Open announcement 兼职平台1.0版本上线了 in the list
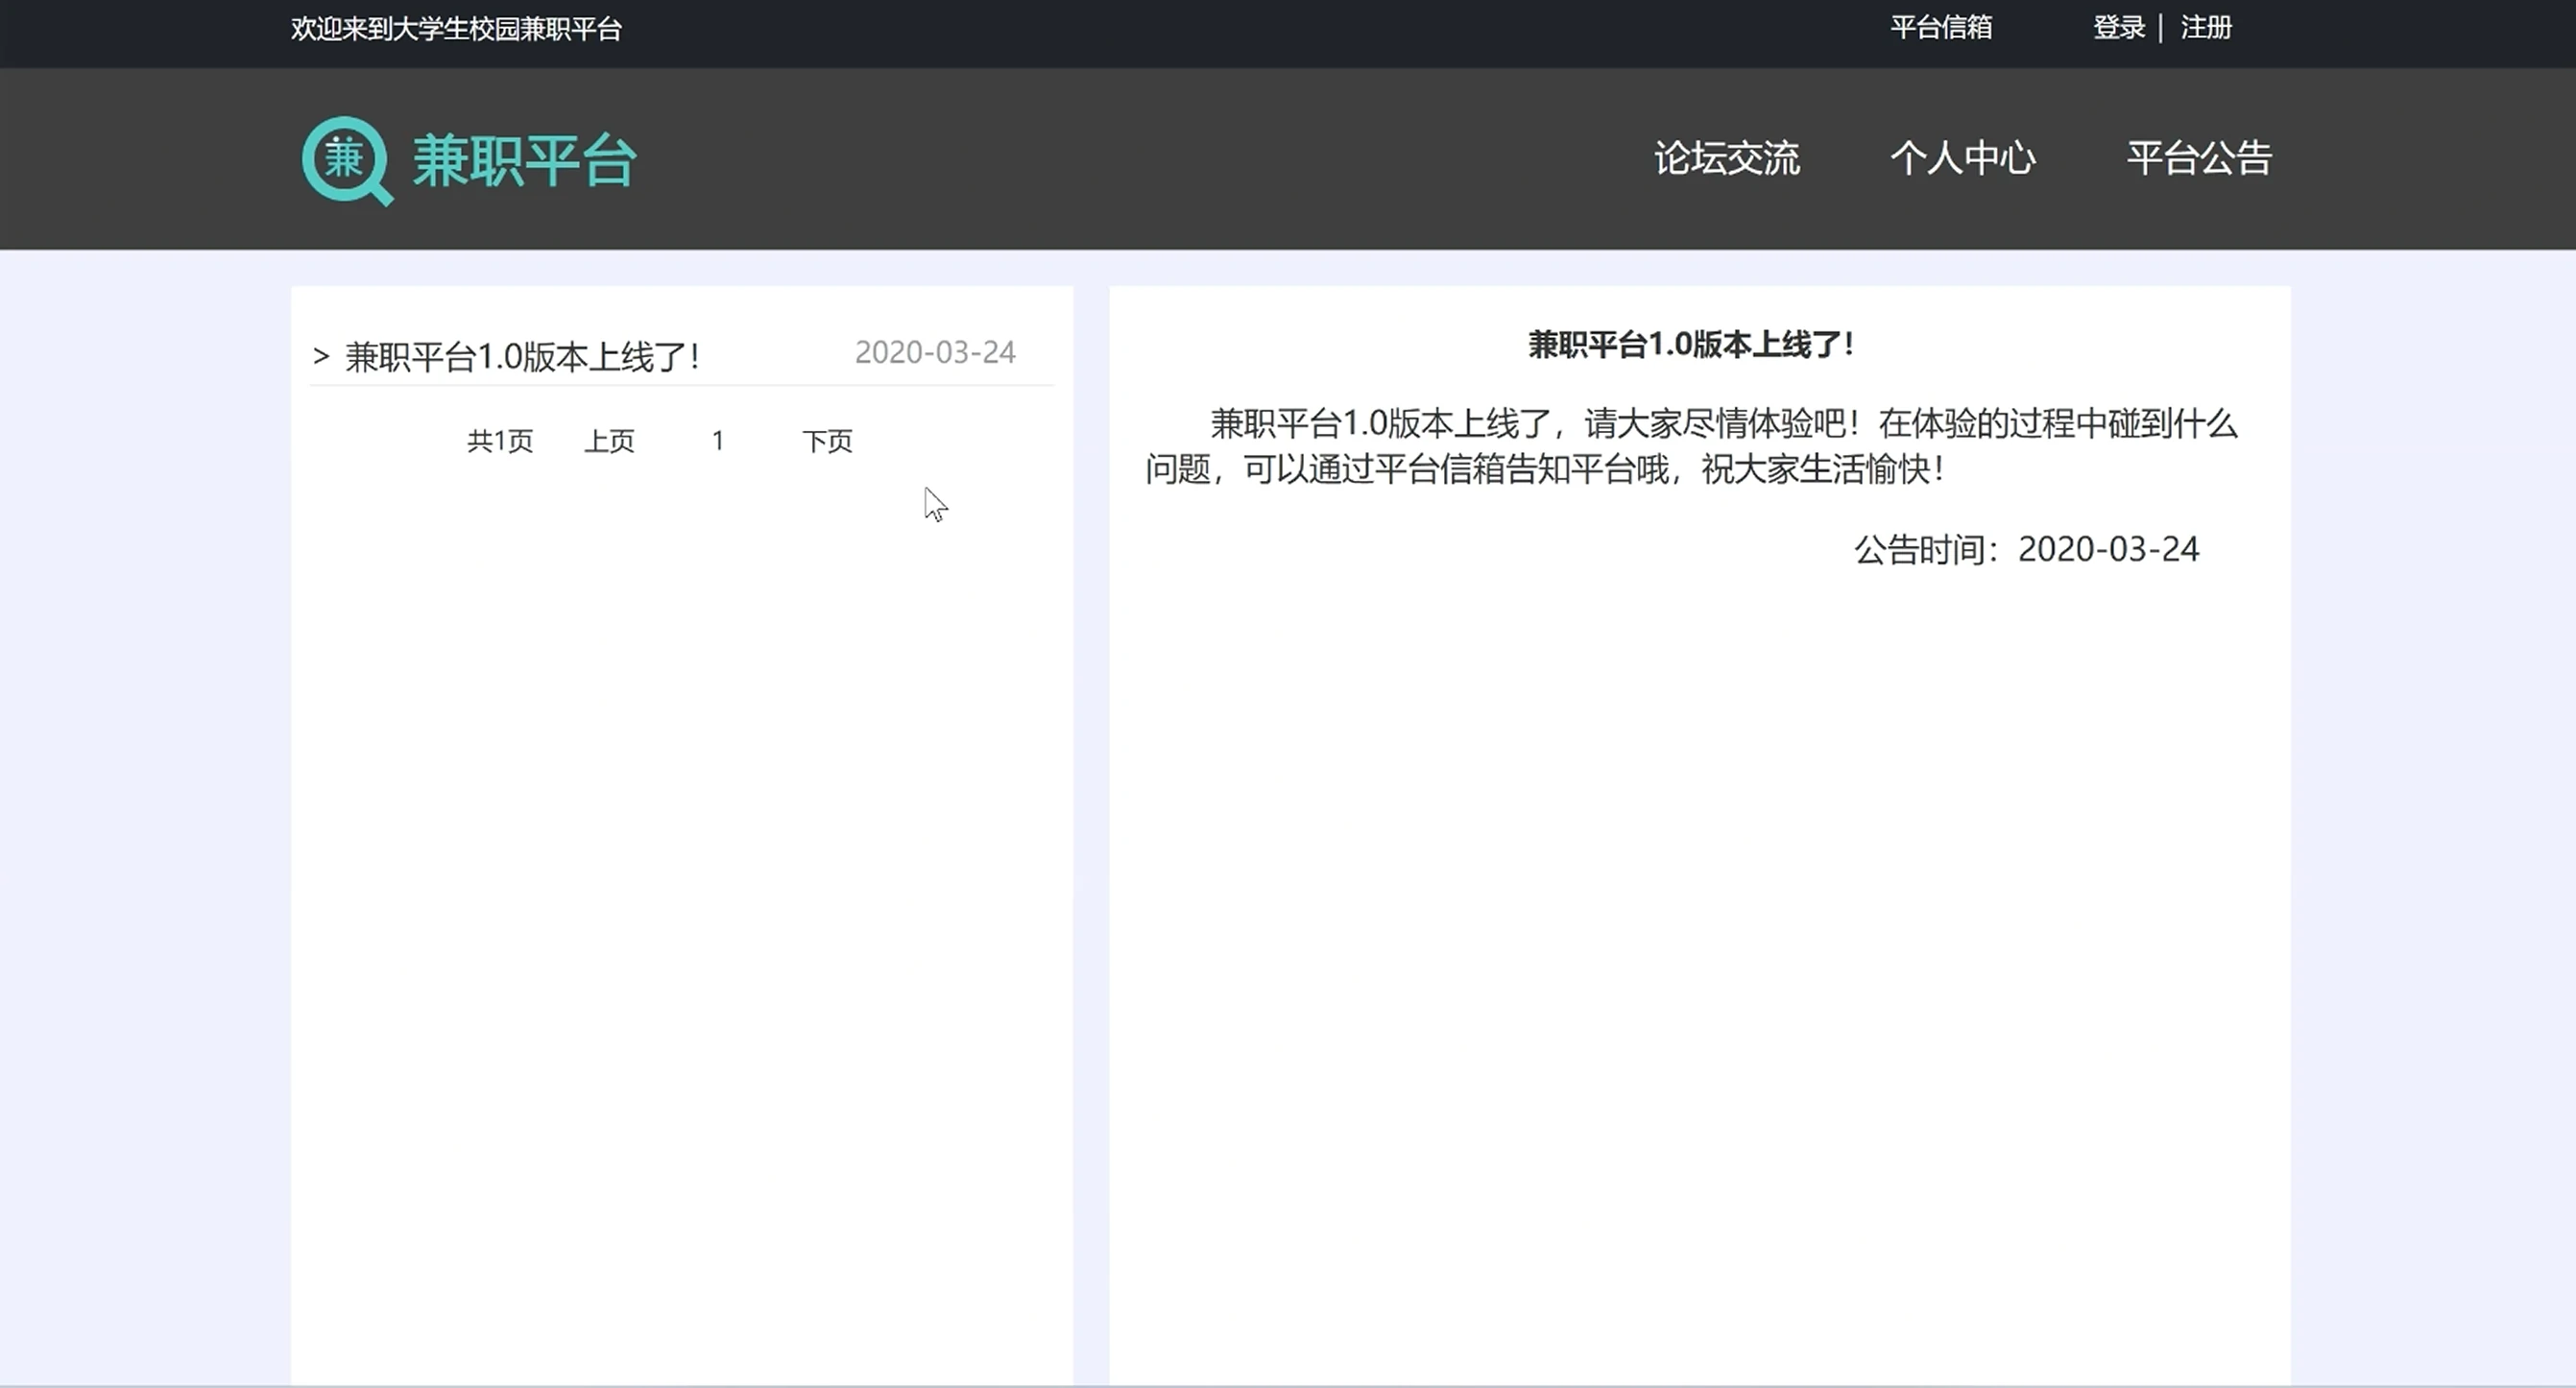2576x1388 pixels. [x=522, y=357]
